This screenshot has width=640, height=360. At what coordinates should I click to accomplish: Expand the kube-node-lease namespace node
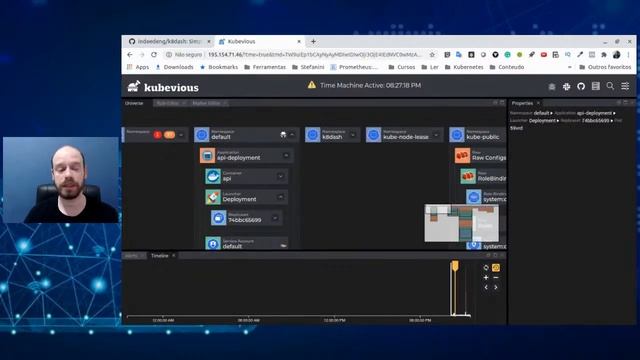coord(436,135)
